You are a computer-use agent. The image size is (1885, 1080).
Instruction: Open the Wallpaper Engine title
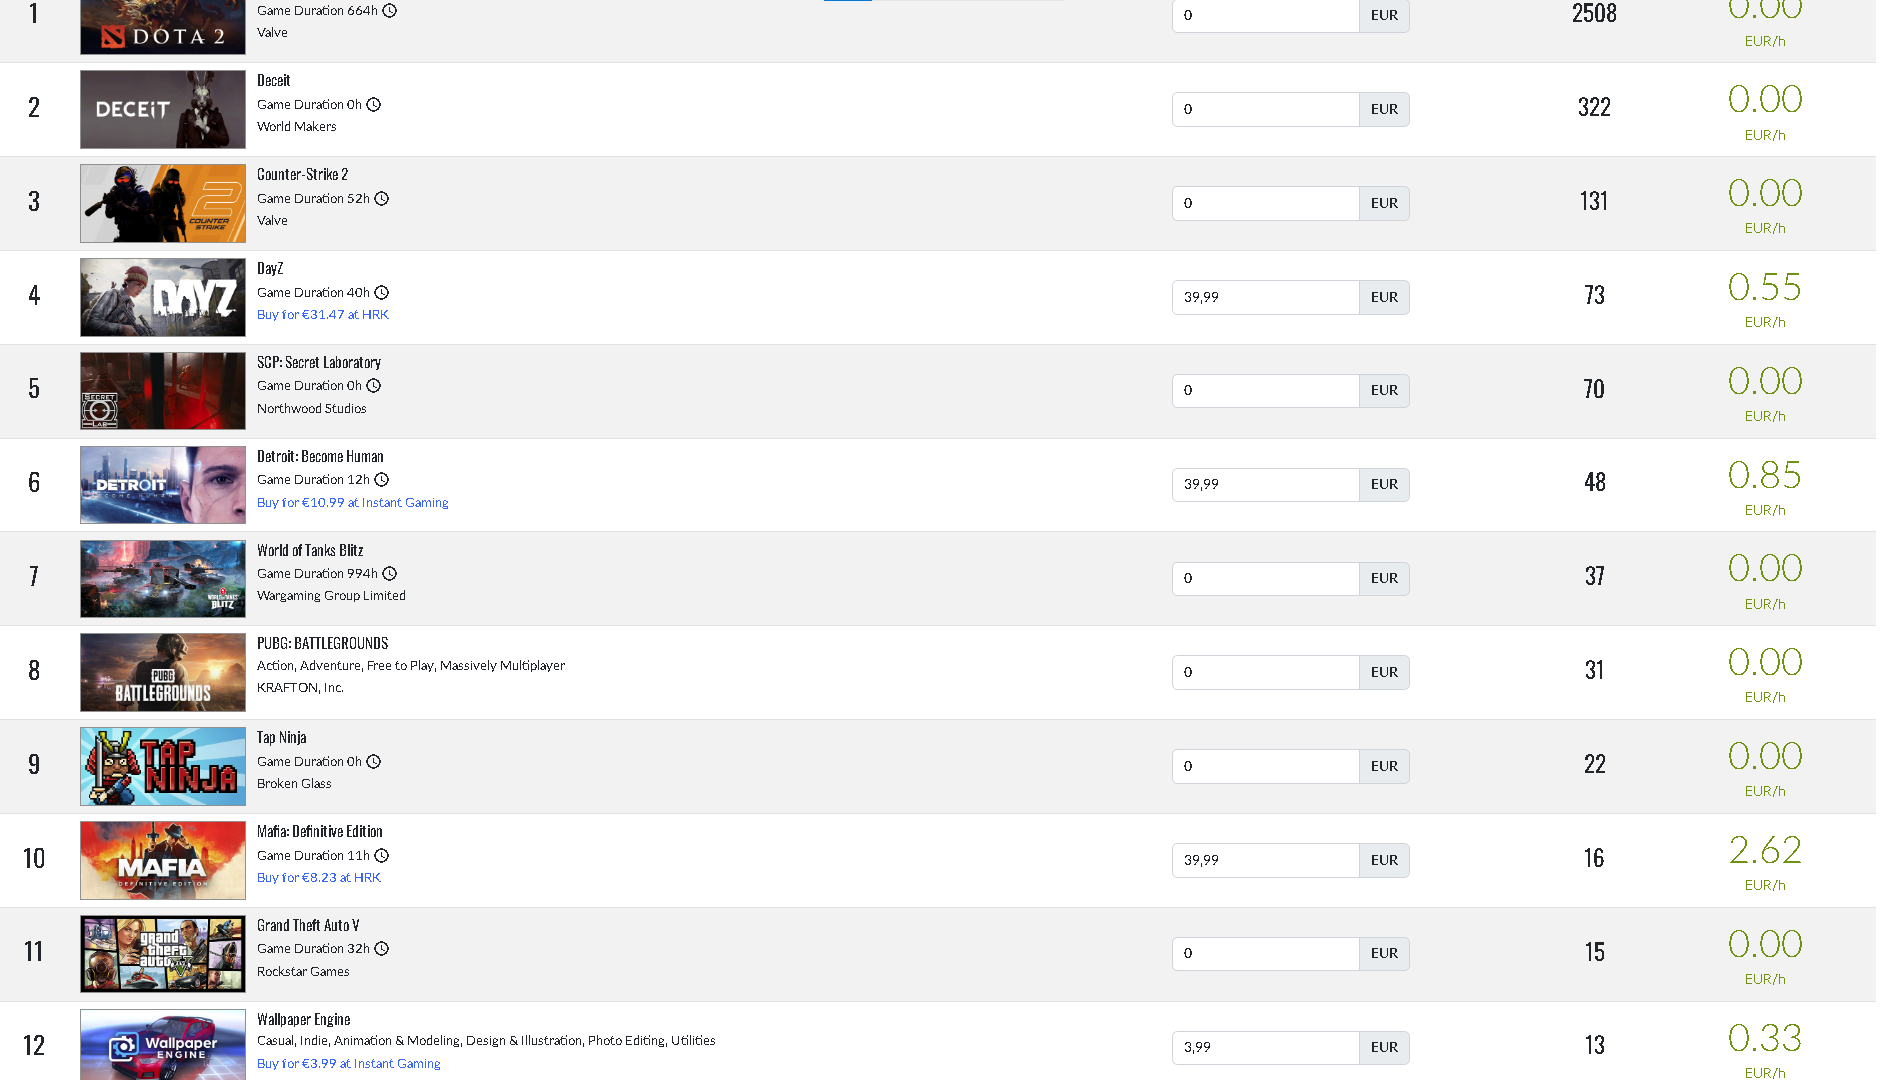pos(304,1020)
